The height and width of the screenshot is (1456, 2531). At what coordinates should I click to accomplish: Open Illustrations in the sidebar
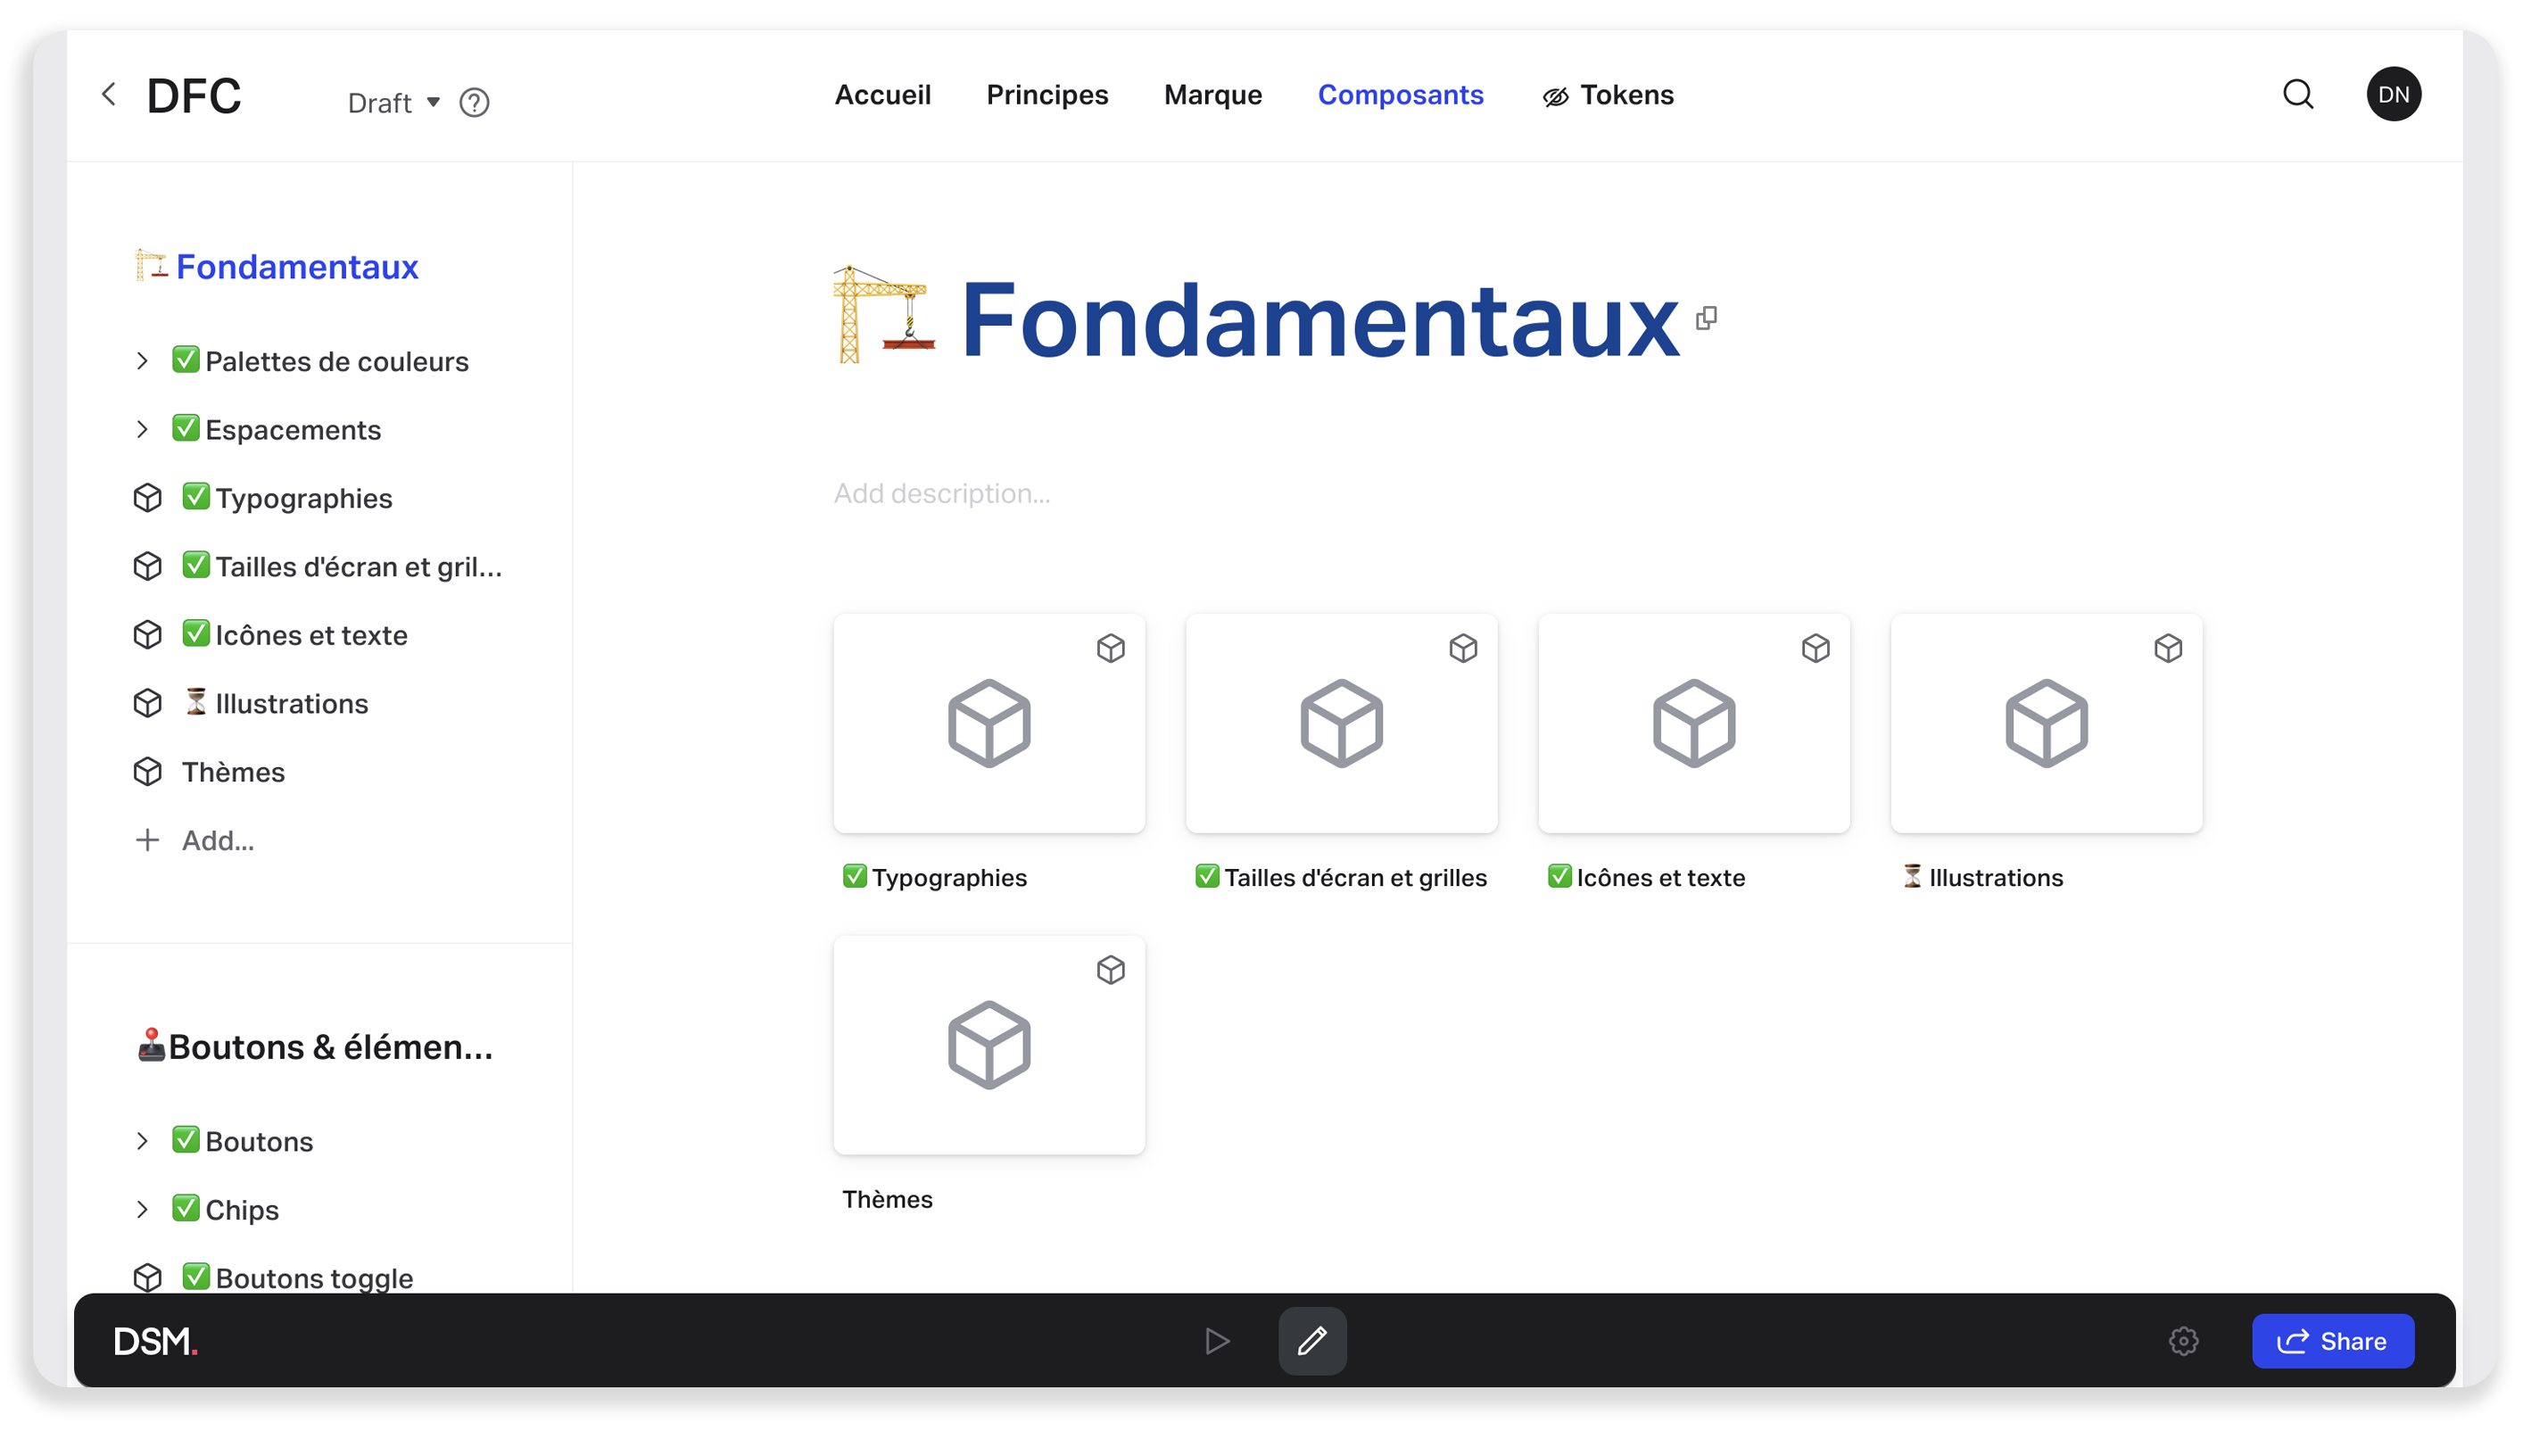point(276,704)
